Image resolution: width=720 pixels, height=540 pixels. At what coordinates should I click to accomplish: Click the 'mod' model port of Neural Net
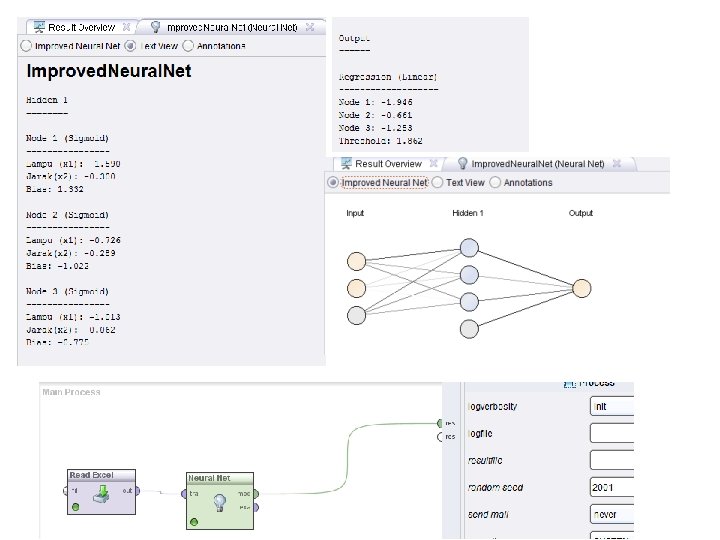(x=256, y=494)
